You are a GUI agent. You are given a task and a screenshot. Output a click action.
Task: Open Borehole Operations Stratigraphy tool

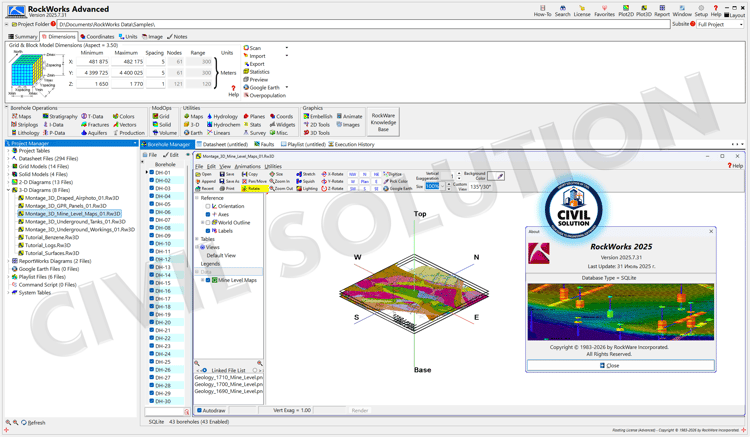tap(60, 116)
